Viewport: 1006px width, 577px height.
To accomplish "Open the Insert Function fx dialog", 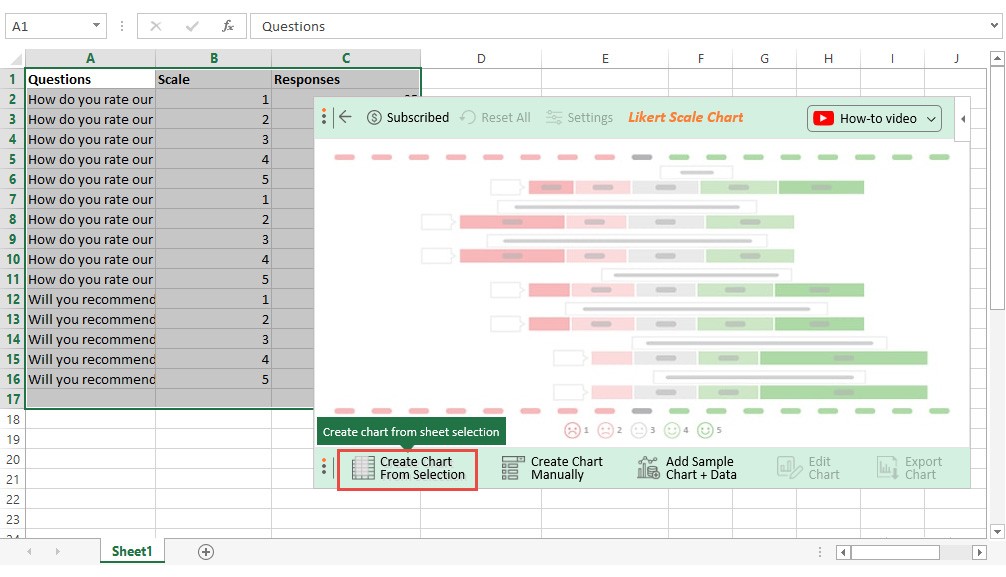I will (x=228, y=26).
